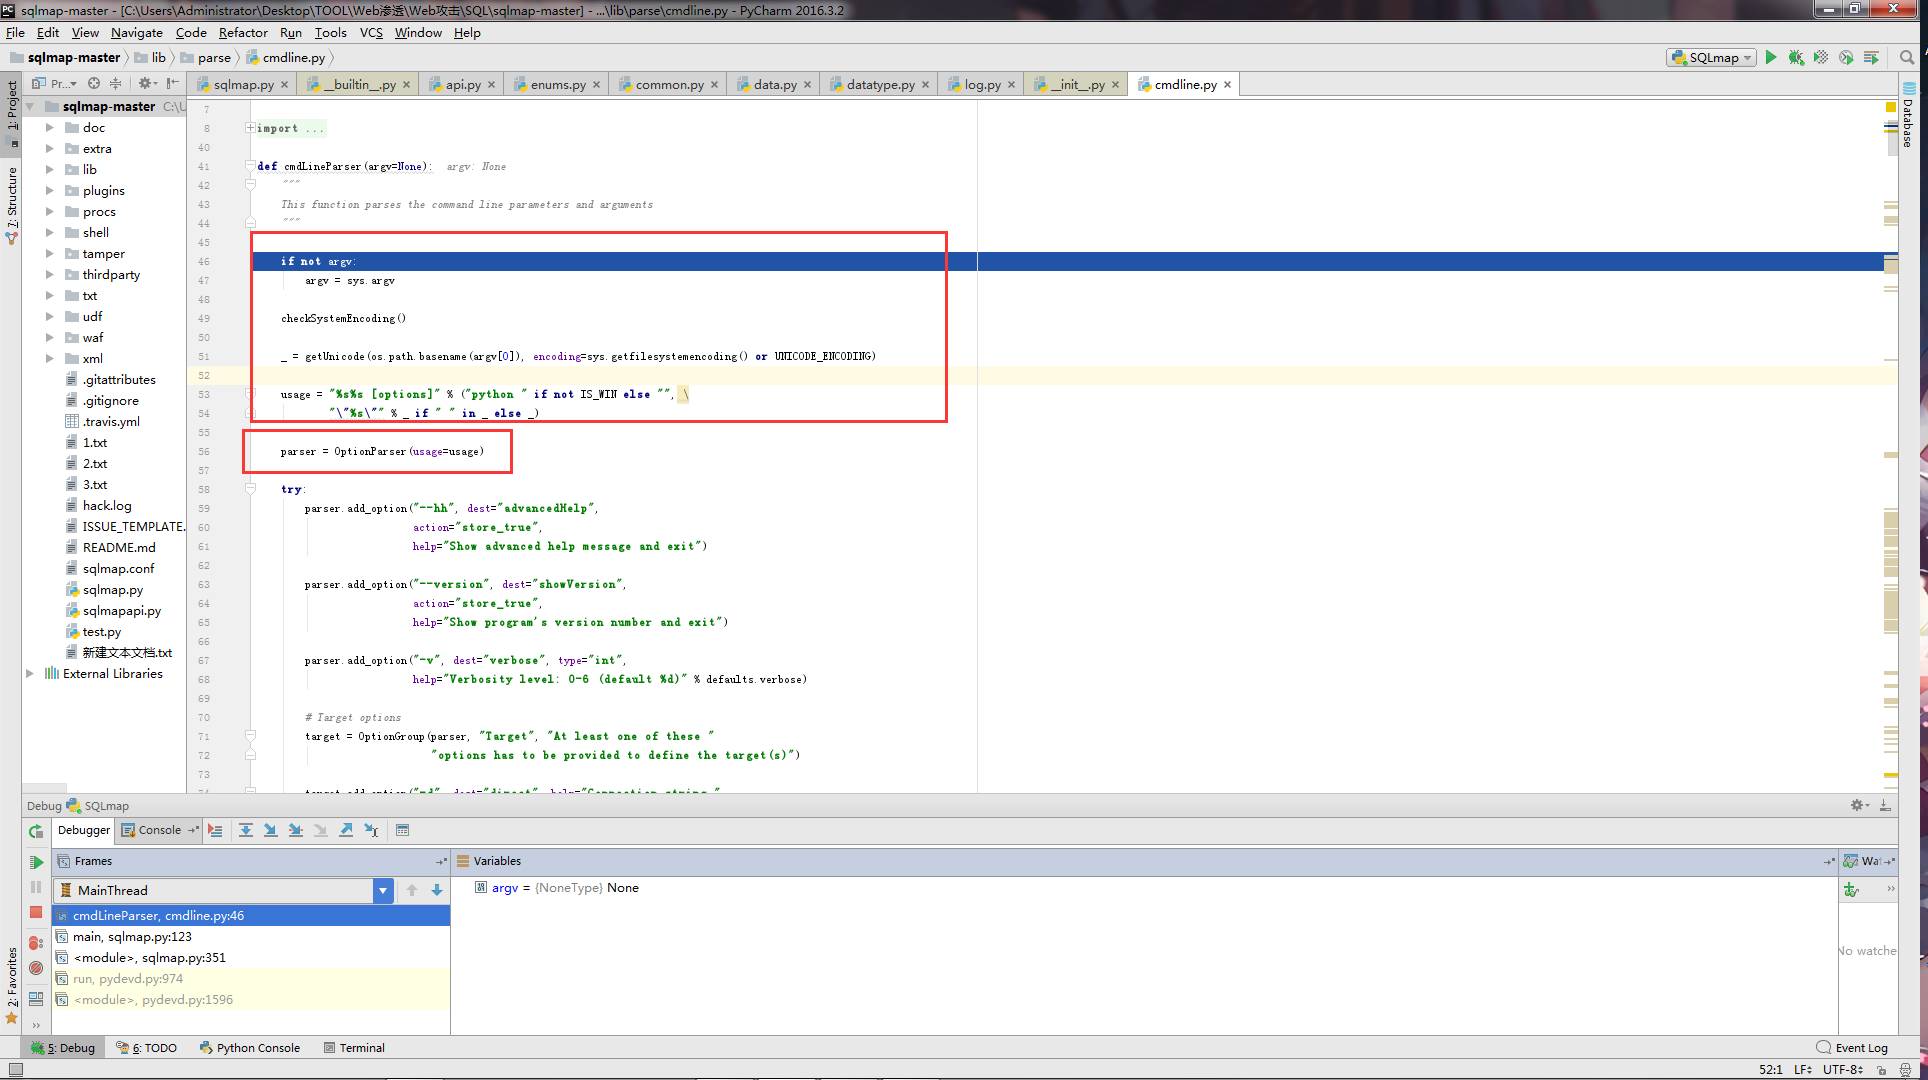1928x1080 pixels.
Task: Step Into My Code icon
Action: coord(296,830)
